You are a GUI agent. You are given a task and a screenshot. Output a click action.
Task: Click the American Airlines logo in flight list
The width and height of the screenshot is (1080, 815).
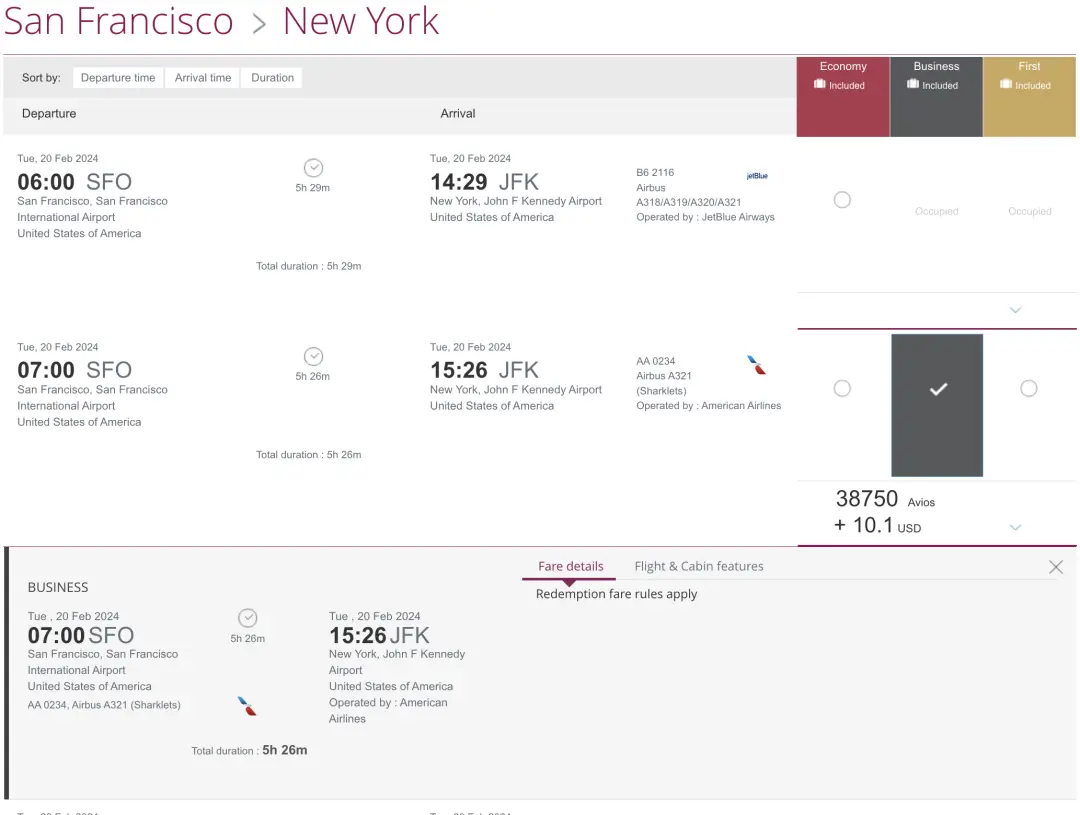point(757,365)
